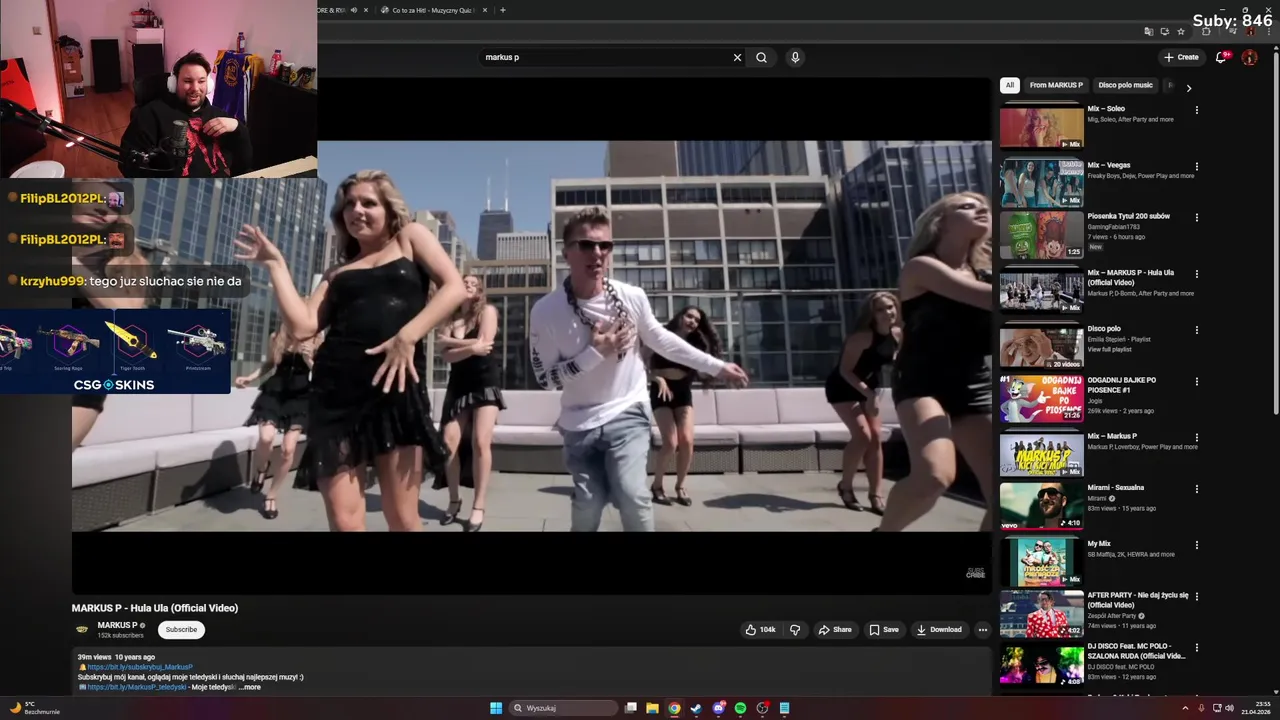Open 'Mix – Veegas' thumbnail
Image resolution: width=1280 pixels, height=720 pixels.
coord(1041,183)
